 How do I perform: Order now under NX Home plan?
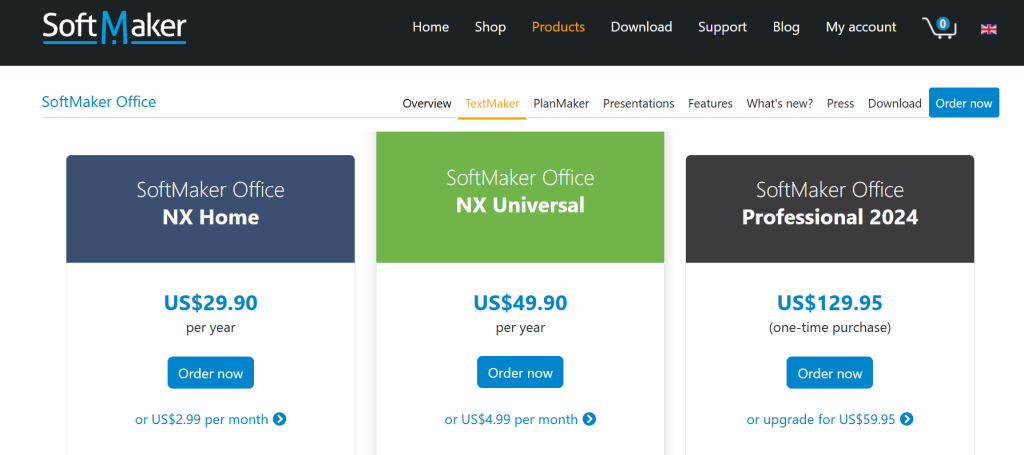pos(210,373)
